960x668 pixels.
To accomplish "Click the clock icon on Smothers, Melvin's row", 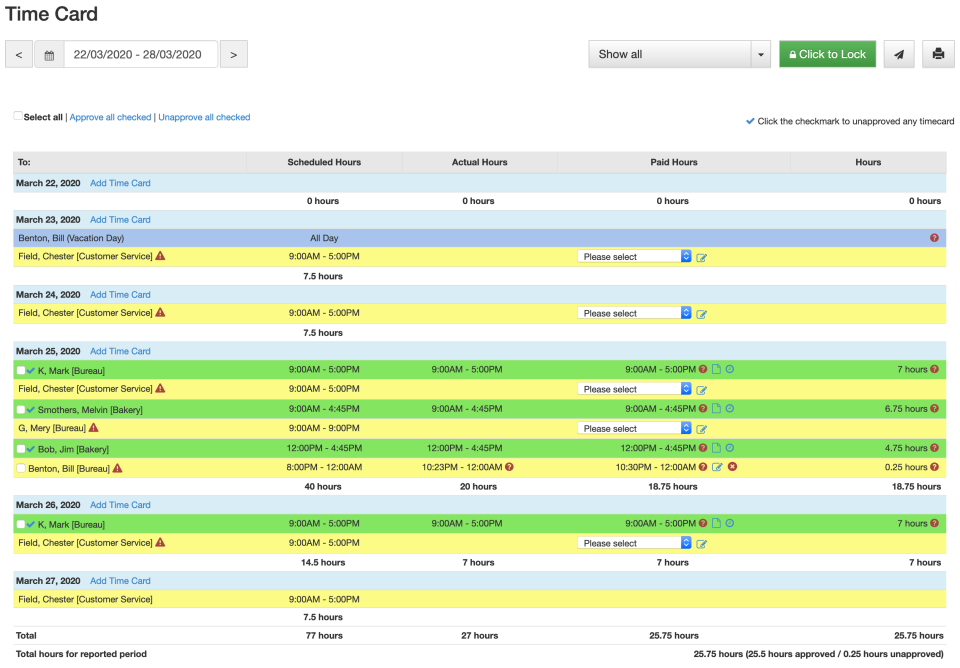I will point(729,408).
